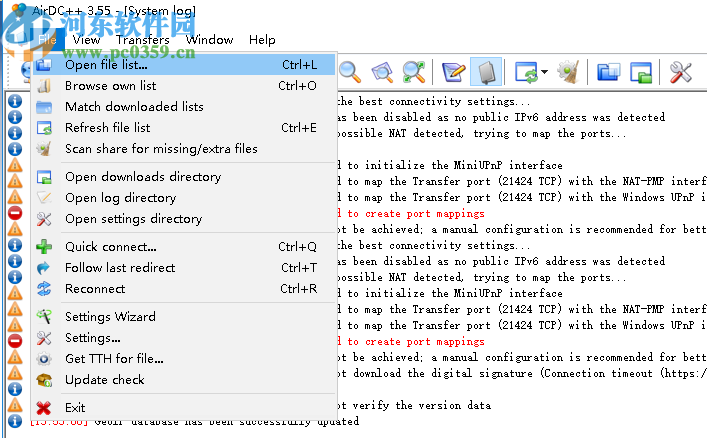
Task: Select Match downloaded lists
Action: click(184, 107)
